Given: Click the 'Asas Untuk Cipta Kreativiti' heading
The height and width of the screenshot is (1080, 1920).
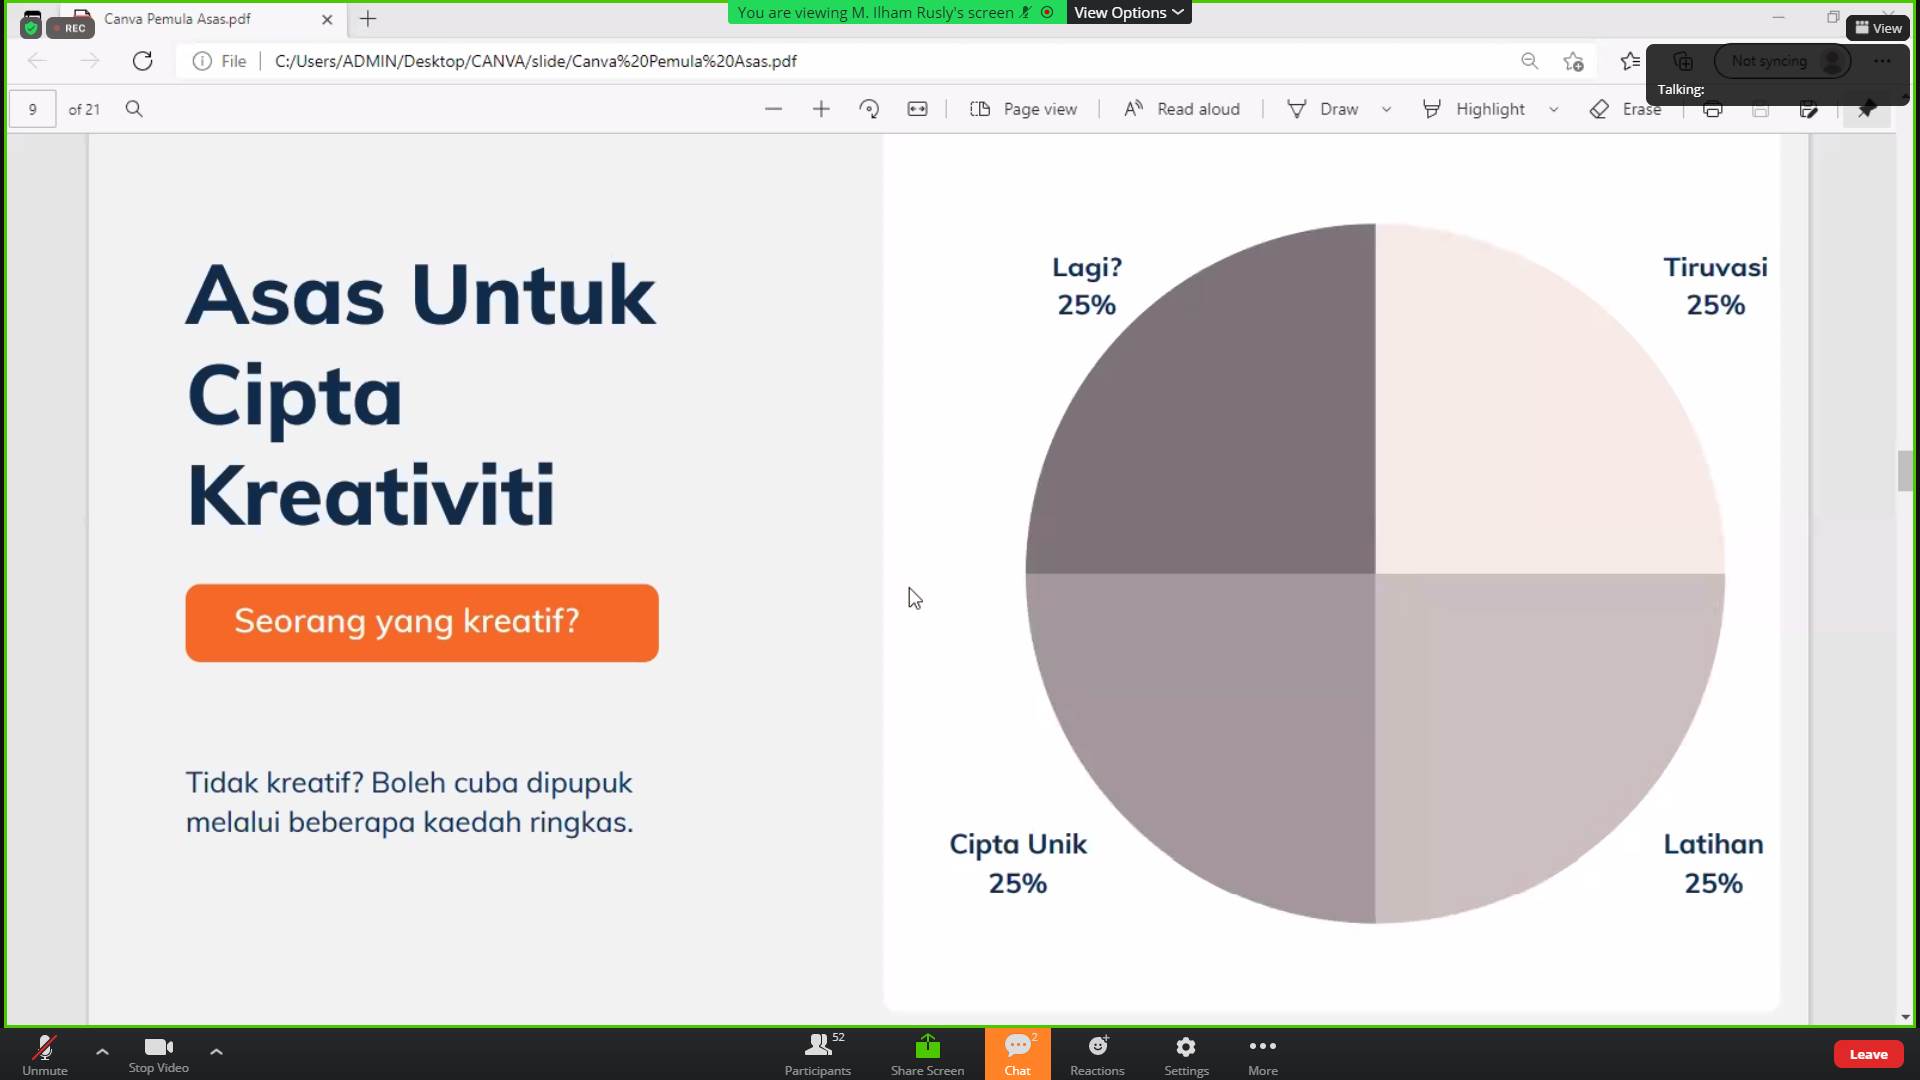Looking at the screenshot, I should (x=421, y=394).
